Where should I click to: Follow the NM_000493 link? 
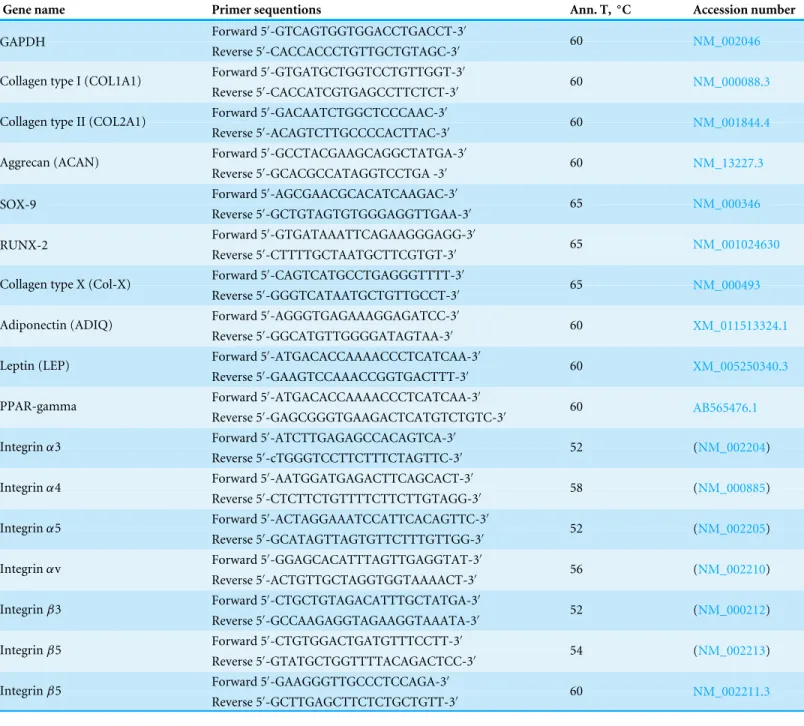[726, 285]
